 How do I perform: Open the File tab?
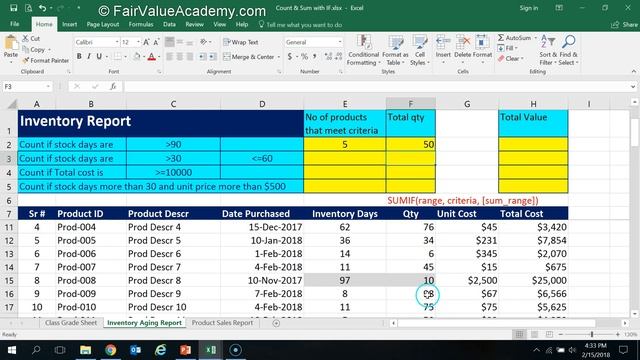[15, 24]
